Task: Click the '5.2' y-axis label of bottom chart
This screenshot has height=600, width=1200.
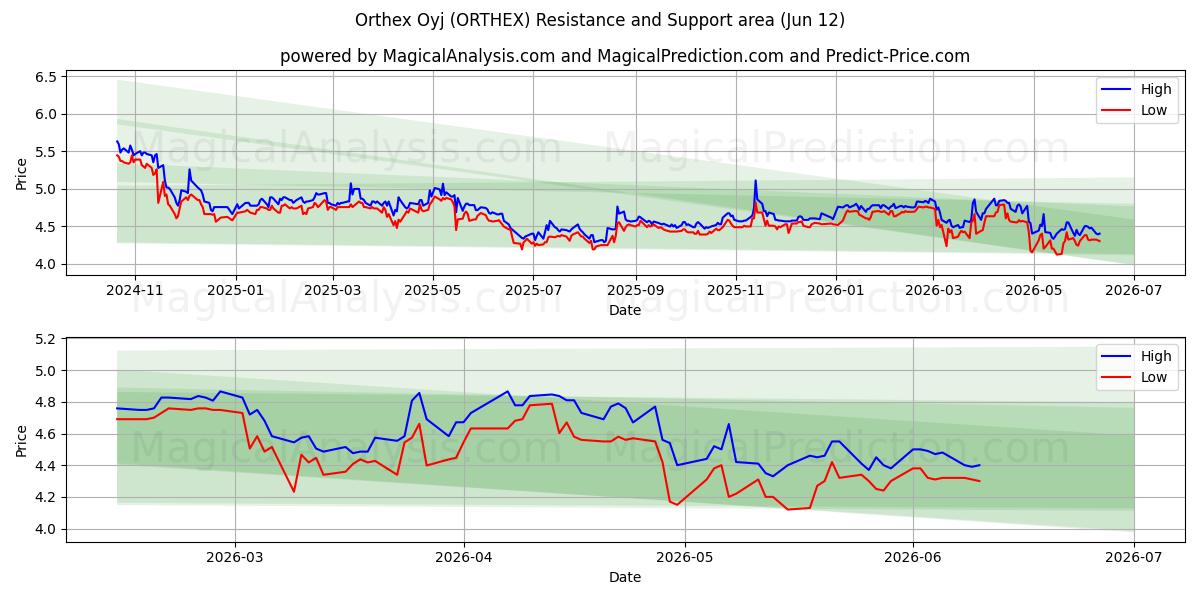Action: [48, 339]
